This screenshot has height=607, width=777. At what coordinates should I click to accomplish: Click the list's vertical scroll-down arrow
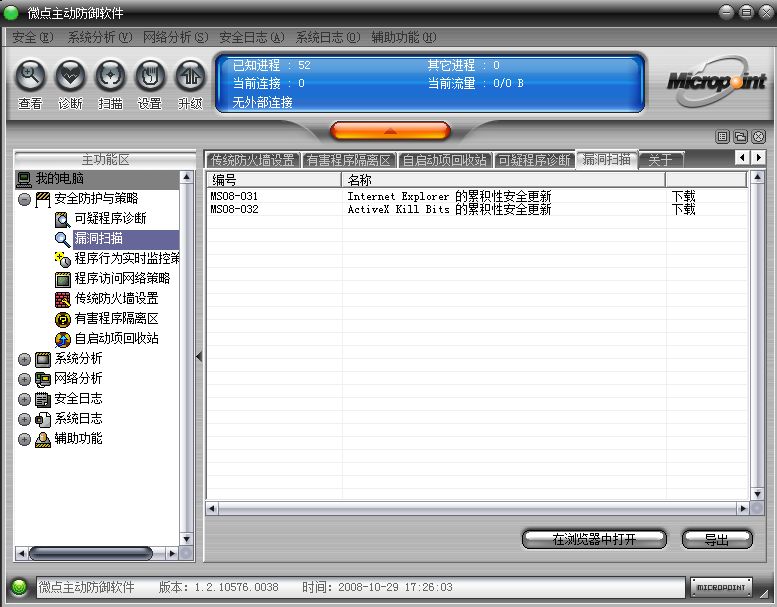click(757, 494)
